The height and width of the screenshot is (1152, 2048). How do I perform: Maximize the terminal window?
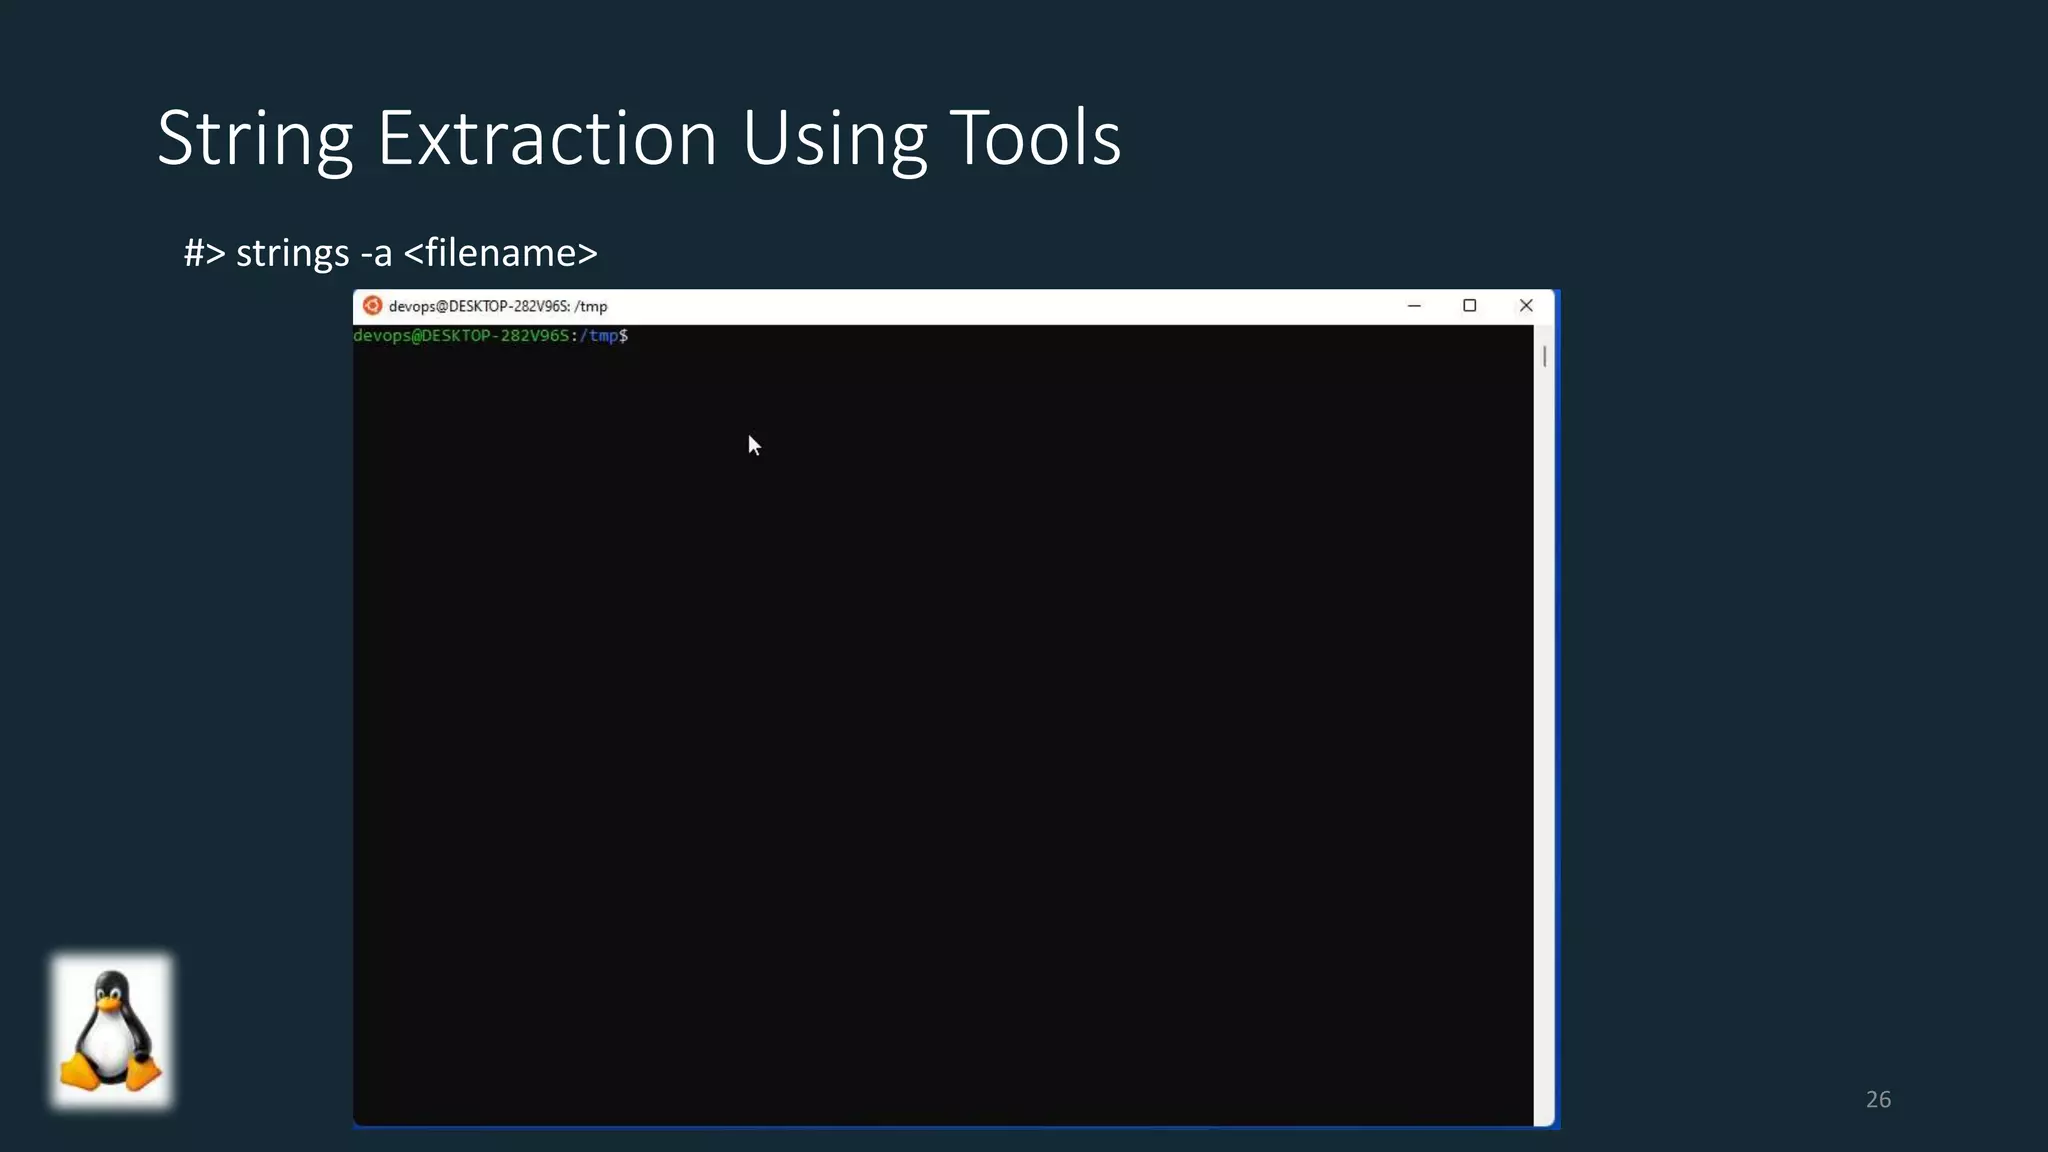click(1469, 306)
